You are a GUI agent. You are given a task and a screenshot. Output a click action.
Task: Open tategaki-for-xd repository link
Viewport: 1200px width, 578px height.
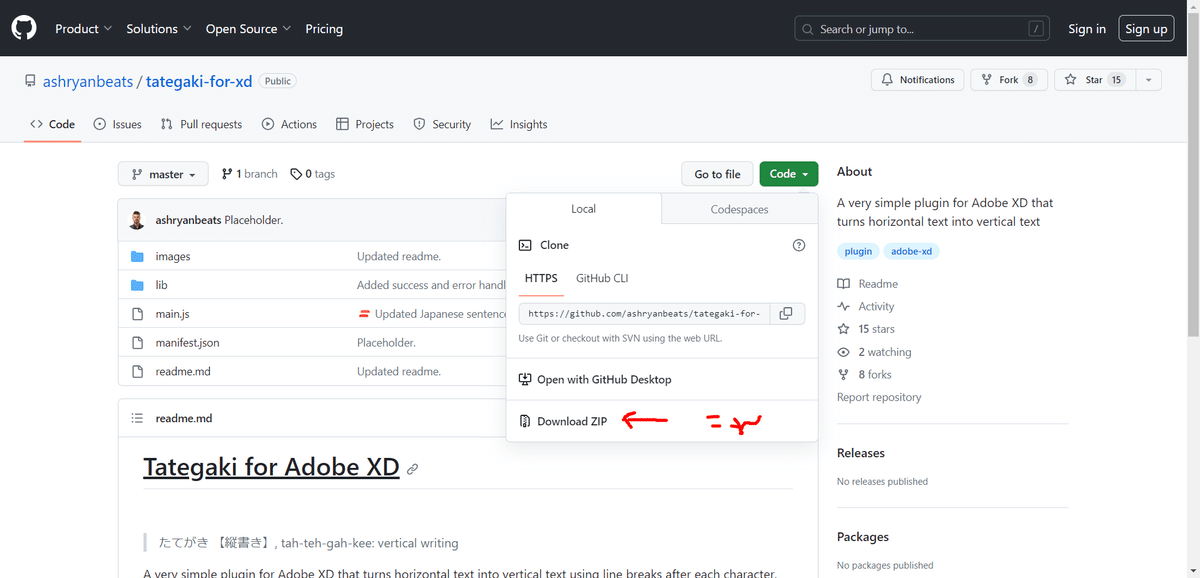click(x=199, y=81)
